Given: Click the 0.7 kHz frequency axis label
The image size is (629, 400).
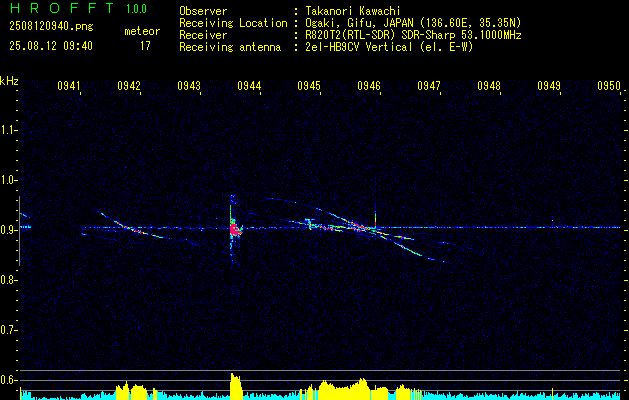Looking at the screenshot, I should (x=8, y=330).
